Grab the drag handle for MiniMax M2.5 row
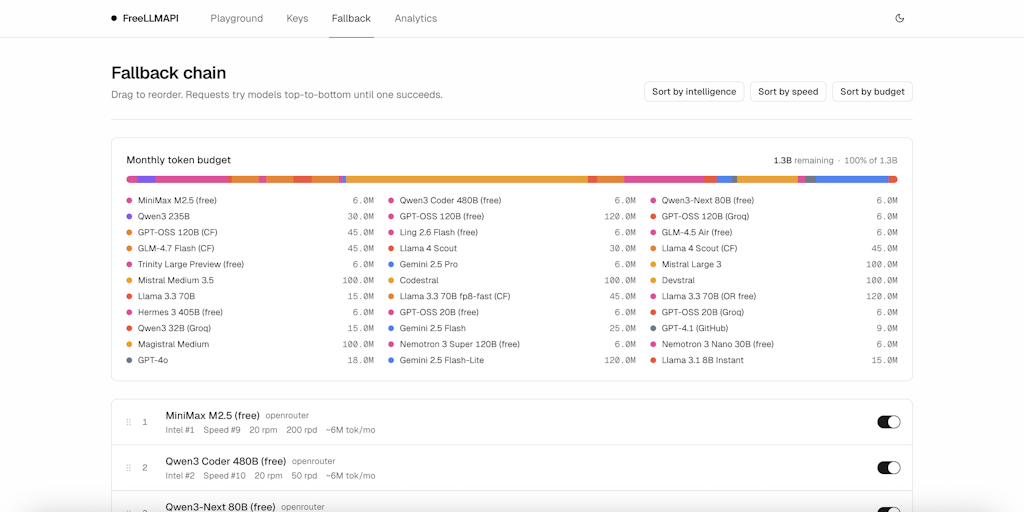1024x512 pixels. tap(128, 422)
